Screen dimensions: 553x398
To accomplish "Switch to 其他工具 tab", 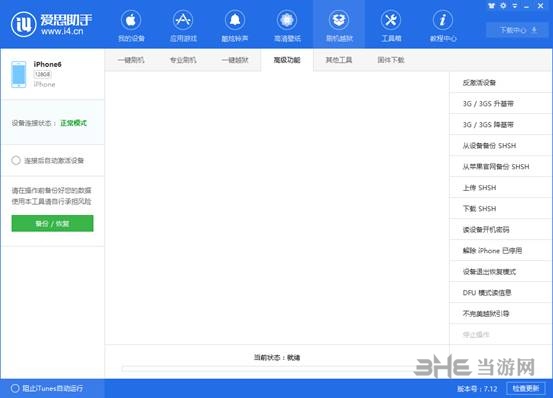I will click(339, 60).
